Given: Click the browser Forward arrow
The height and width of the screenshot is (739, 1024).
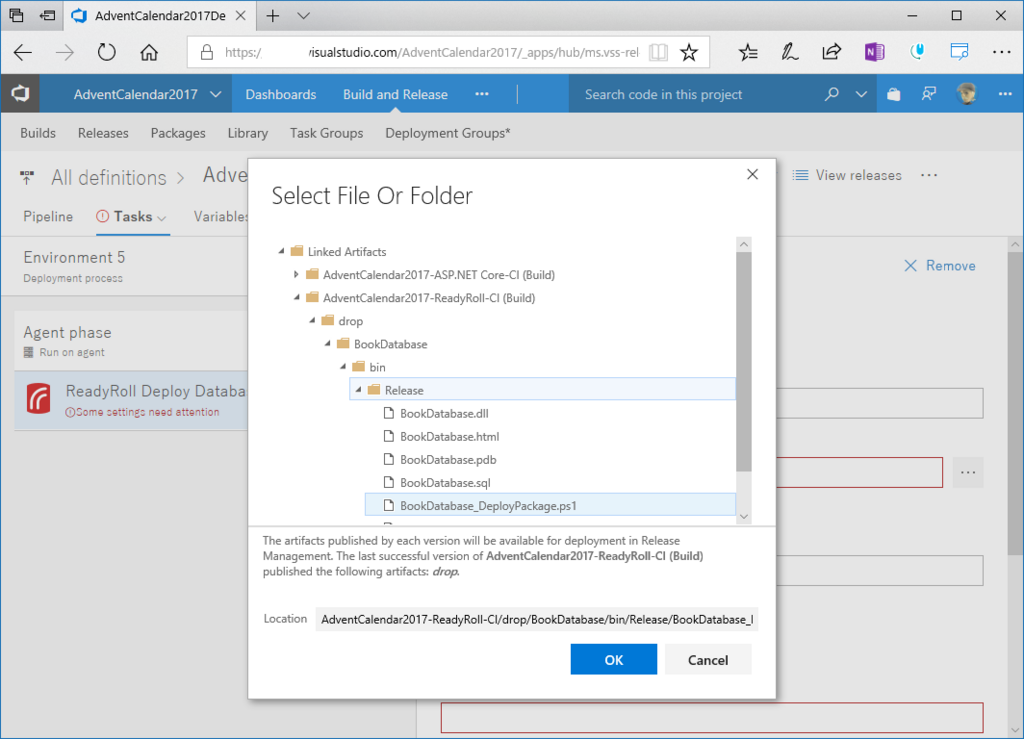Looking at the screenshot, I should coord(65,52).
